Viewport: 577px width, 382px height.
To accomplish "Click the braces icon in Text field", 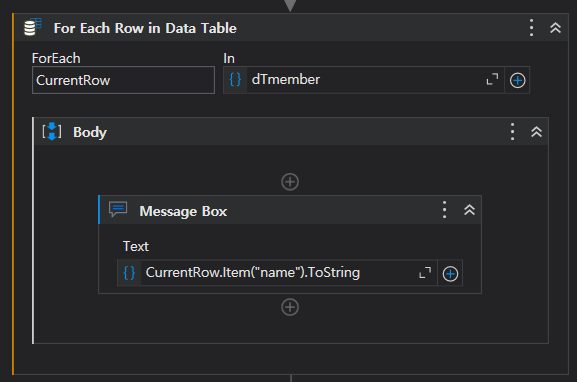I will pos(129,273).
